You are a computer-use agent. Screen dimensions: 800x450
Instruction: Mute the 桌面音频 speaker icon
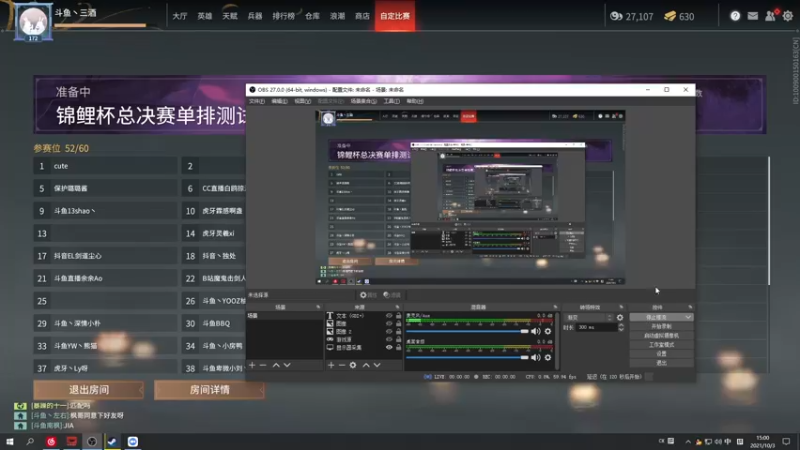point(536,358)
